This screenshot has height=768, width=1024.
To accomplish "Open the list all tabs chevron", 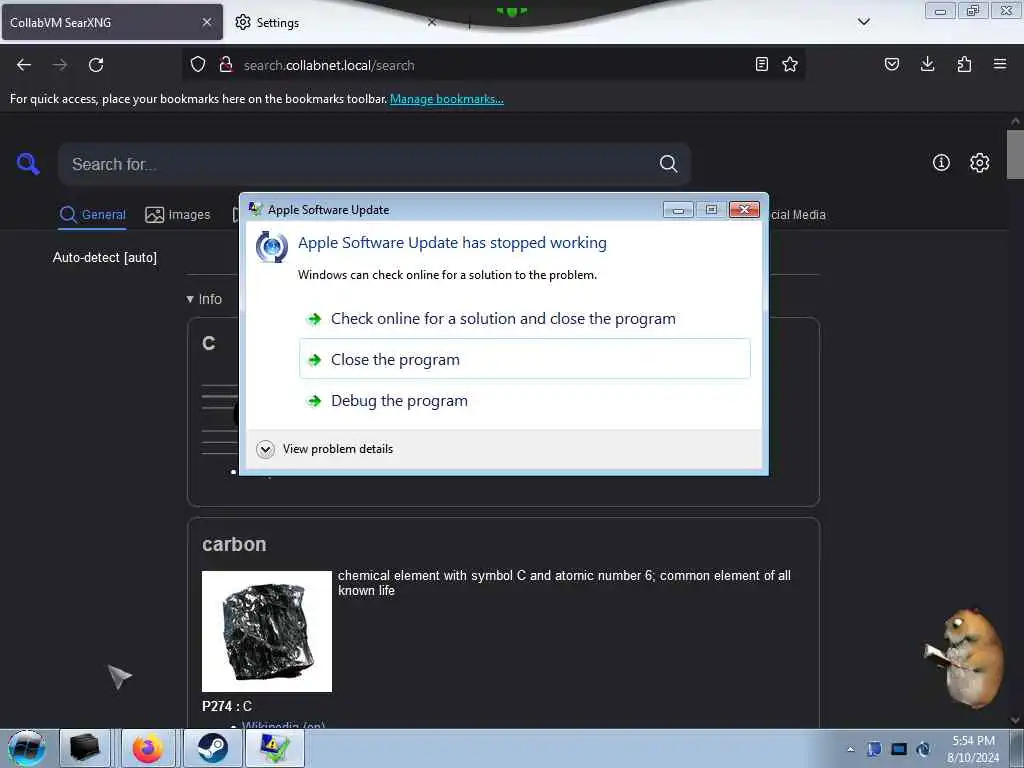I will pyautogui.click(x=864, y=22).
